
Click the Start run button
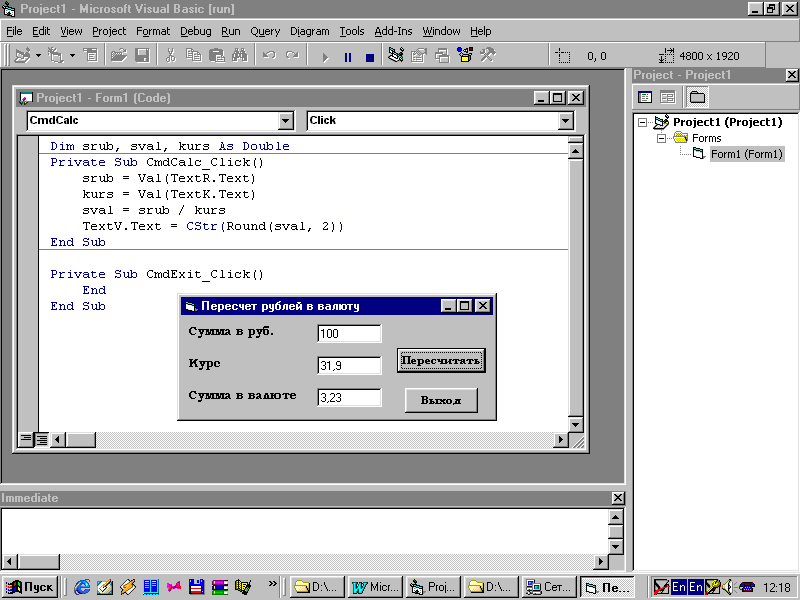325,57
